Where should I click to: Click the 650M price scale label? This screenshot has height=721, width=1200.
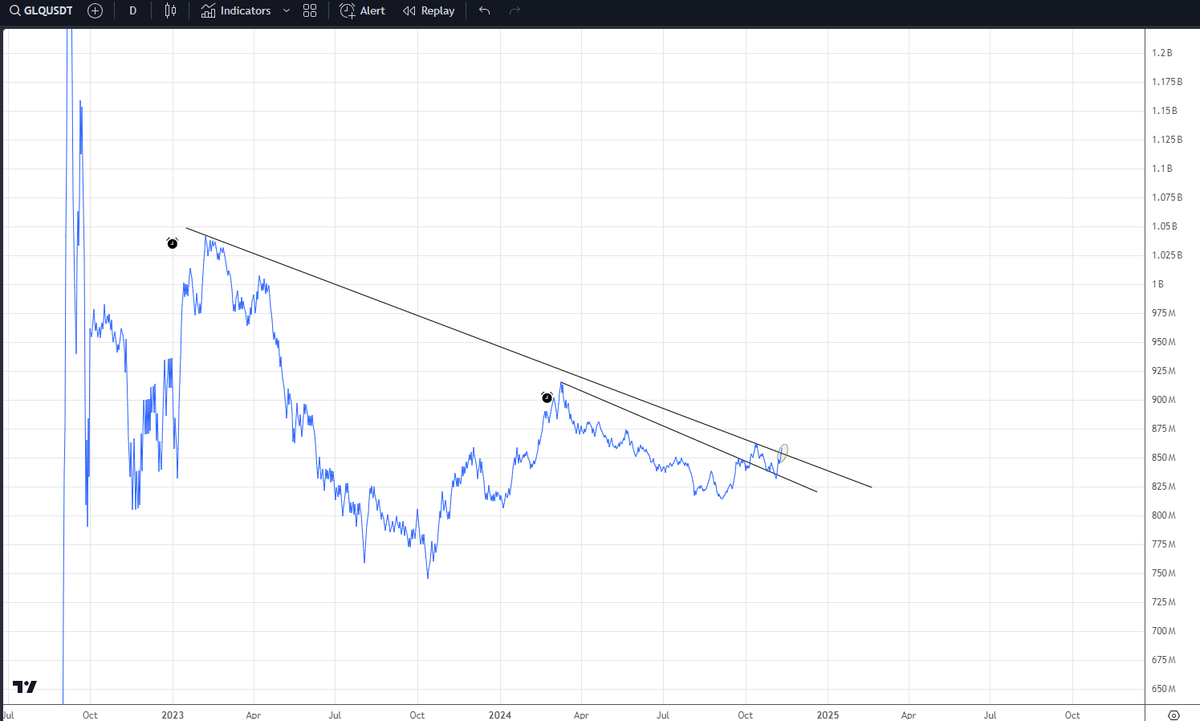click(x=1163, y=689)
